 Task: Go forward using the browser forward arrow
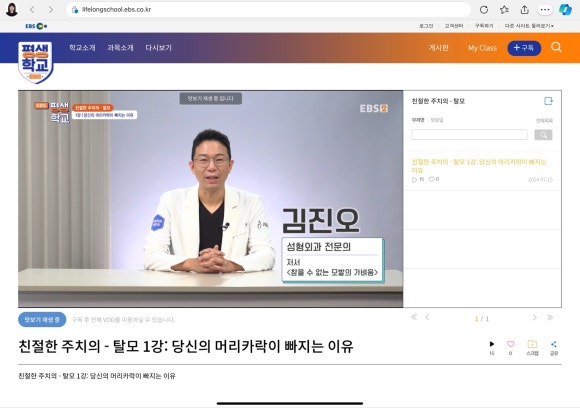pyautogui.click(x=51, y=10)
